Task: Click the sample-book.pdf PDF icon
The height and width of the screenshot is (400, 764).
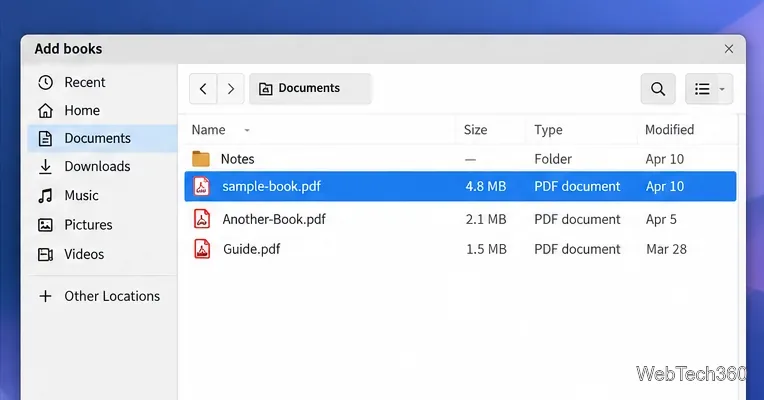Action: (202, 186)
